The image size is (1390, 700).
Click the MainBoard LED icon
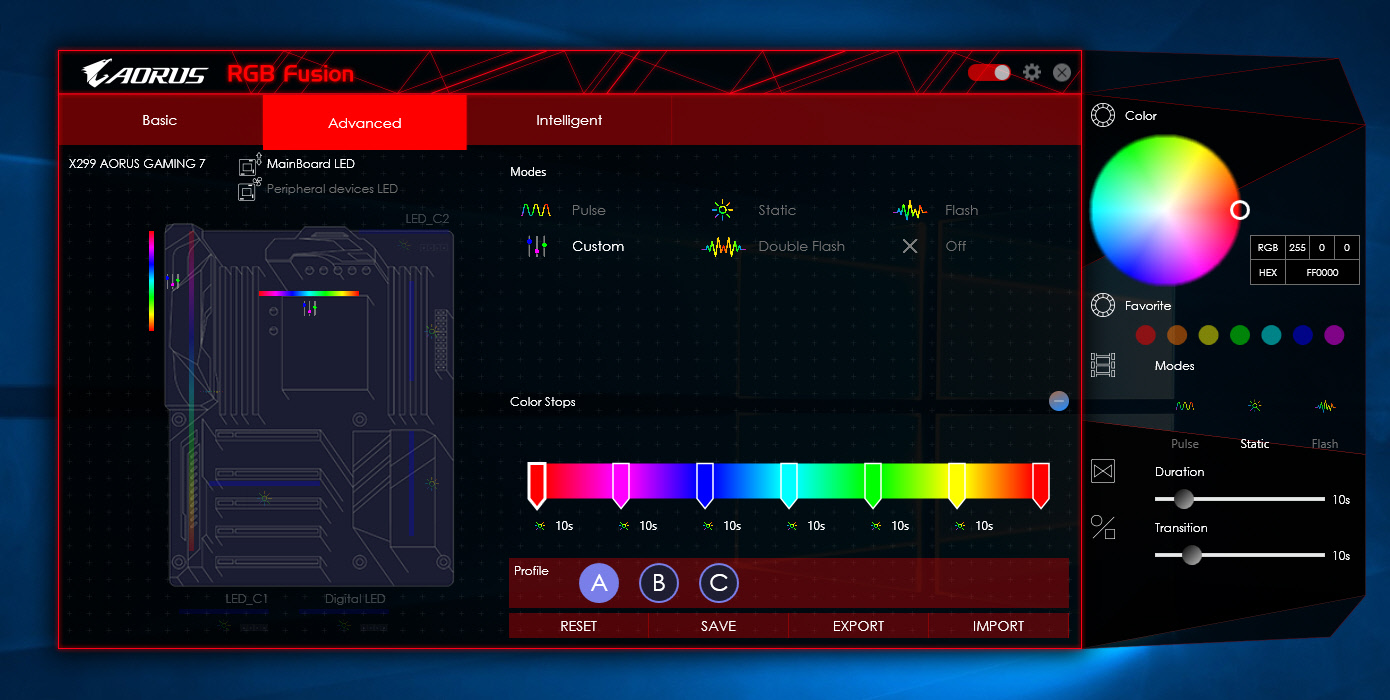(x=250, y=165)
